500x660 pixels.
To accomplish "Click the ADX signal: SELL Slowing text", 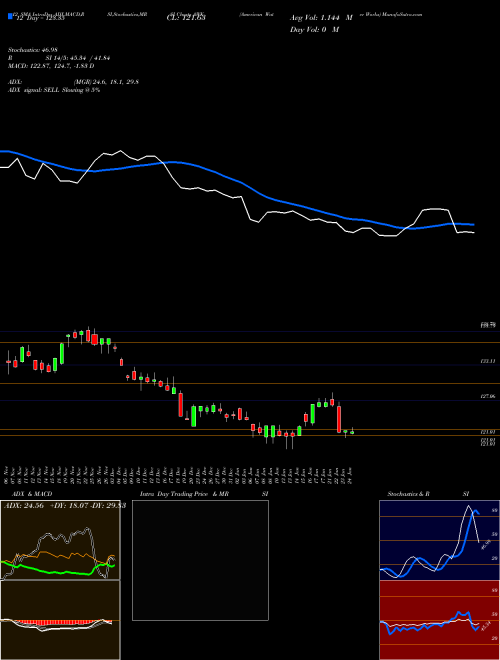I will [x=54, y=90].
